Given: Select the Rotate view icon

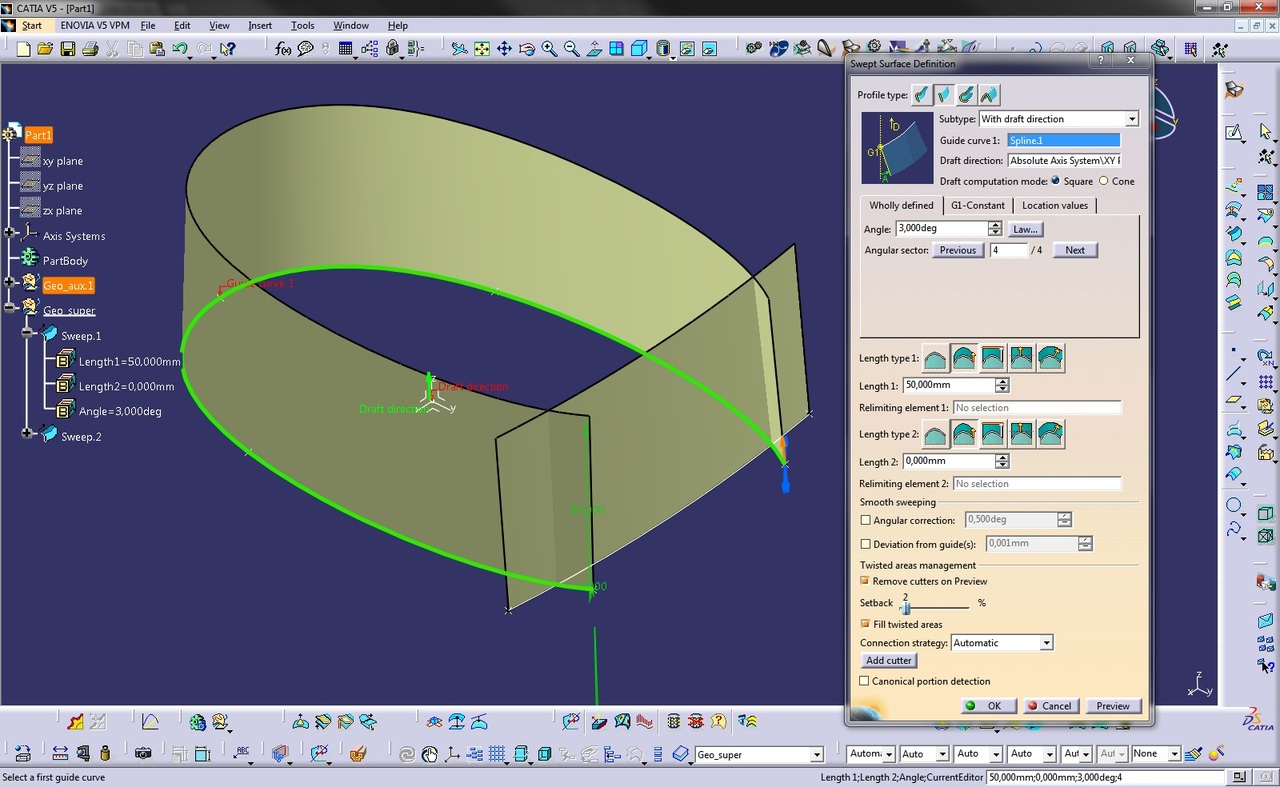Looking at the screenshot, I should click(527, 49).
